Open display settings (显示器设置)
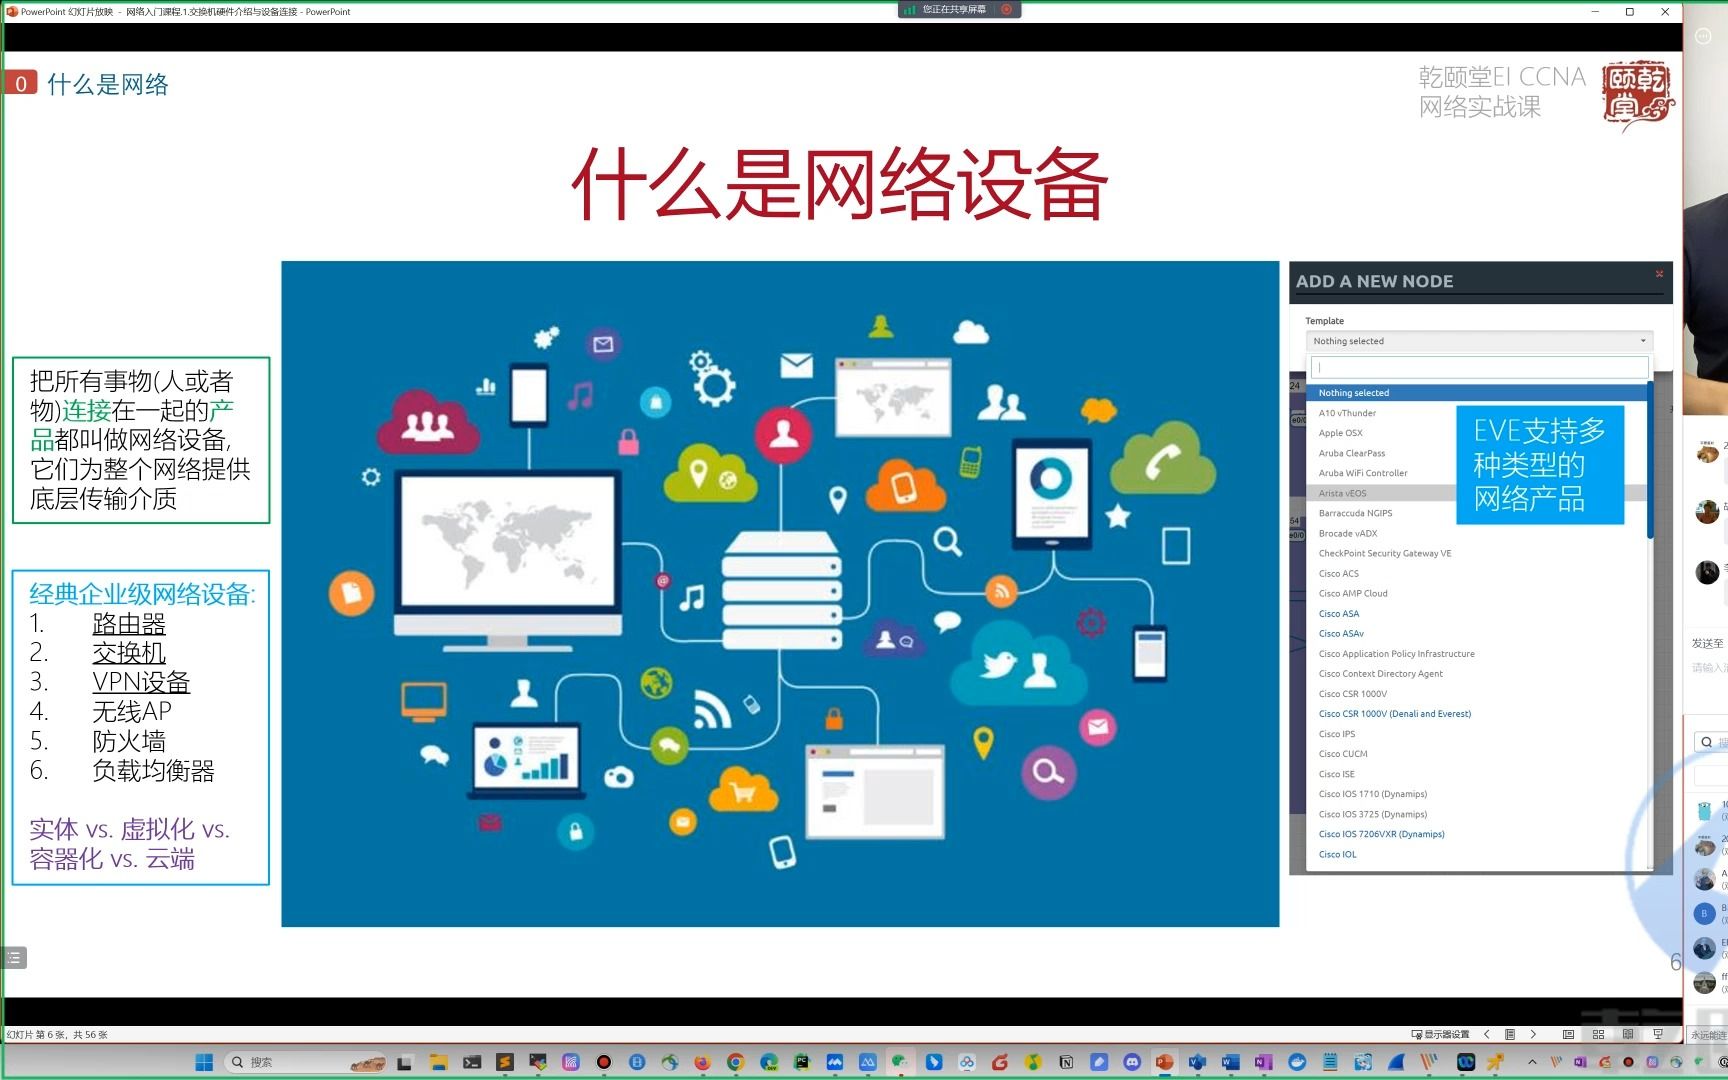 [1440, 1034]
